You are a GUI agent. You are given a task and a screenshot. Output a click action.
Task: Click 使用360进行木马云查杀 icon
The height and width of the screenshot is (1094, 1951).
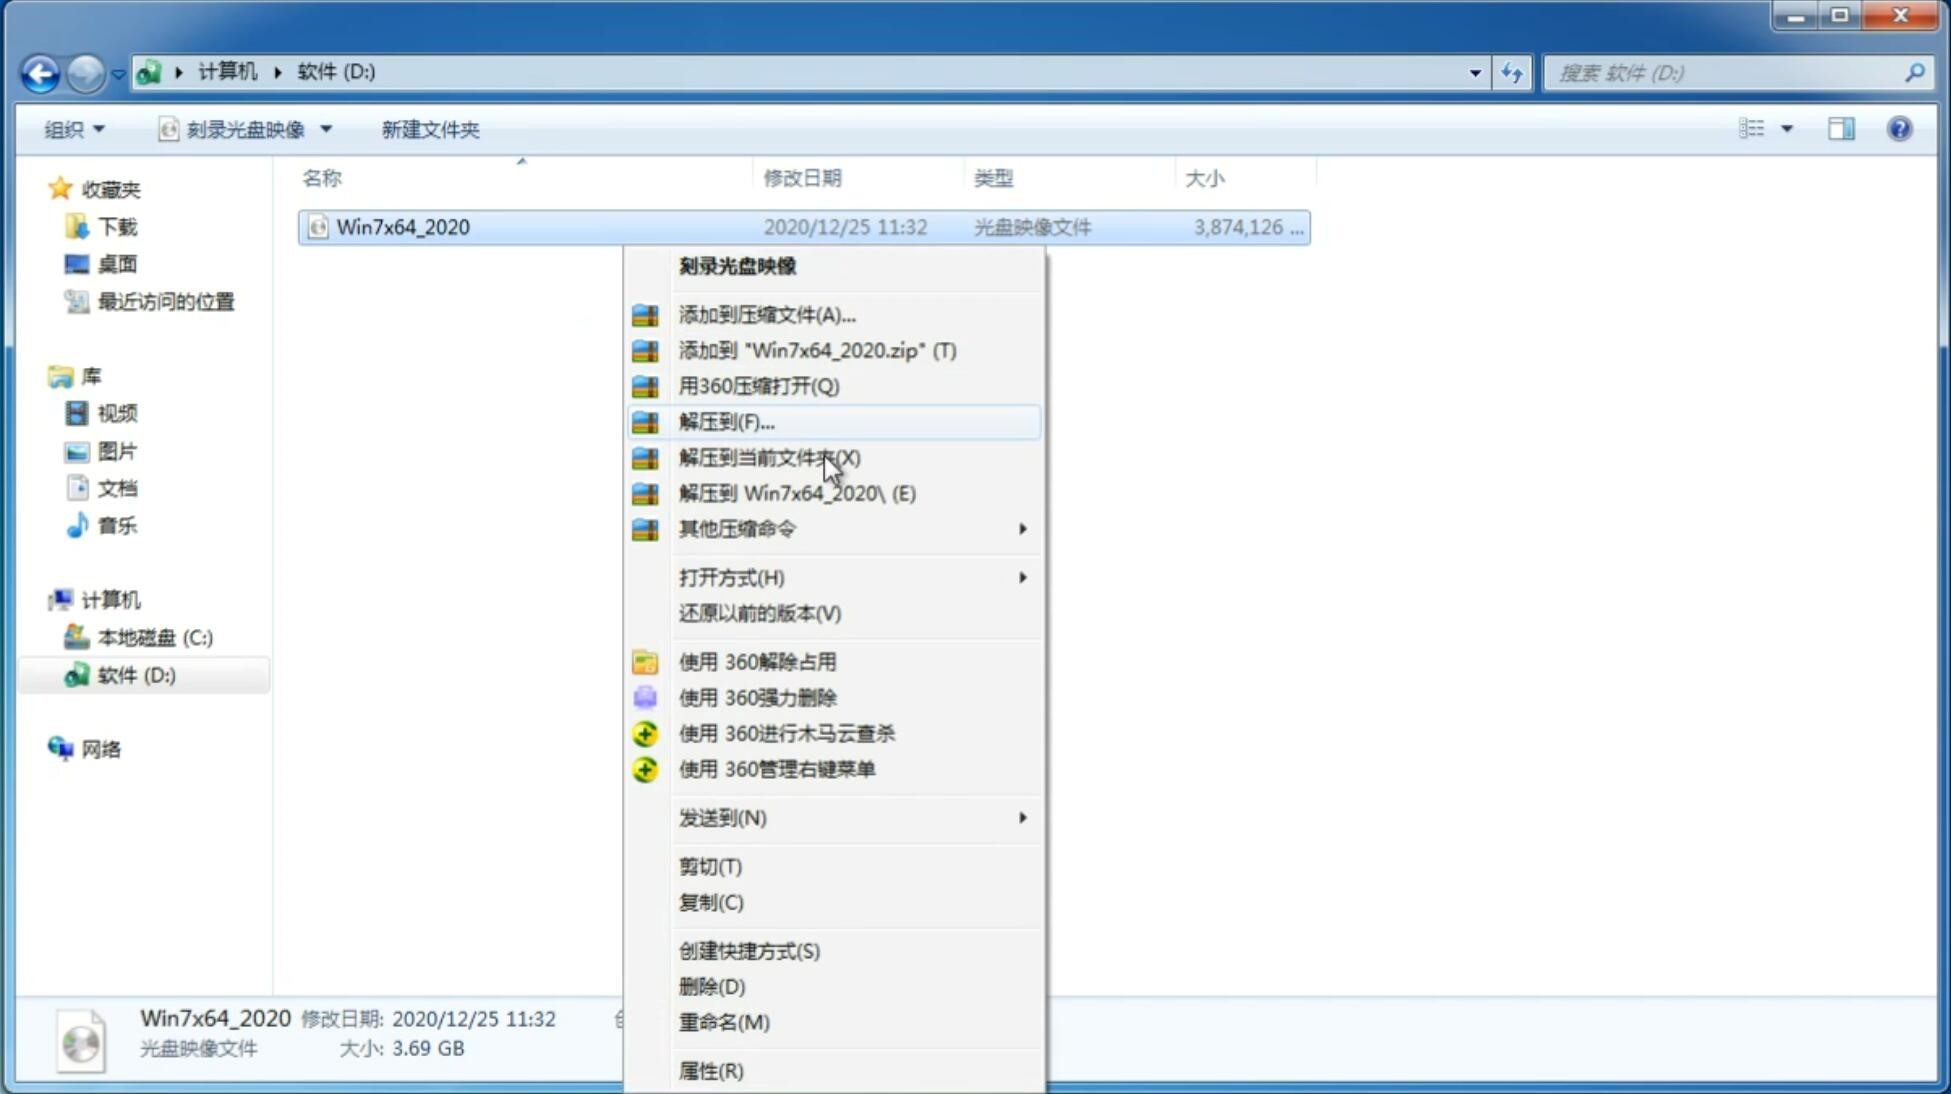(645, 733)
